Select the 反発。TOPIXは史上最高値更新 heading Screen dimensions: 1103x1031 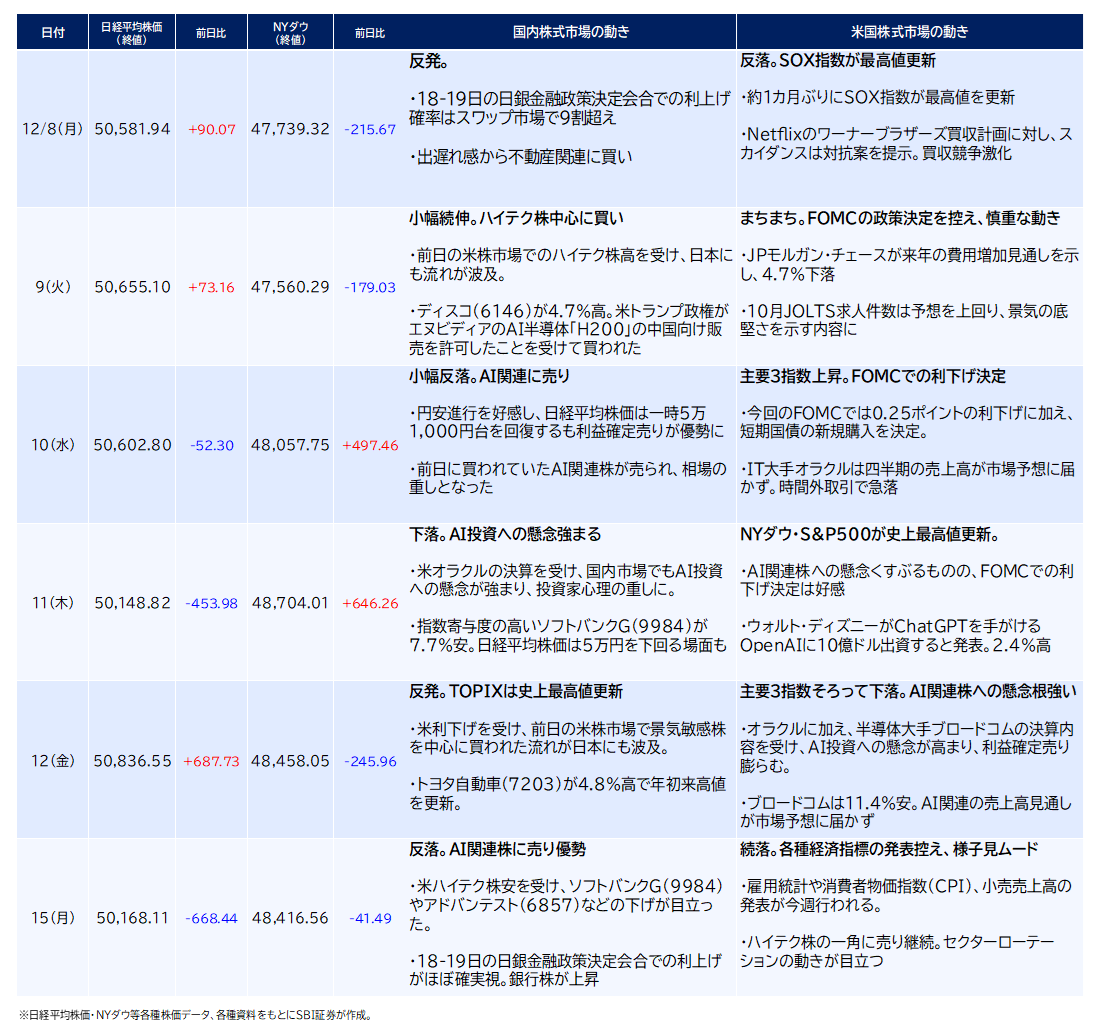[x=516, y=692]
